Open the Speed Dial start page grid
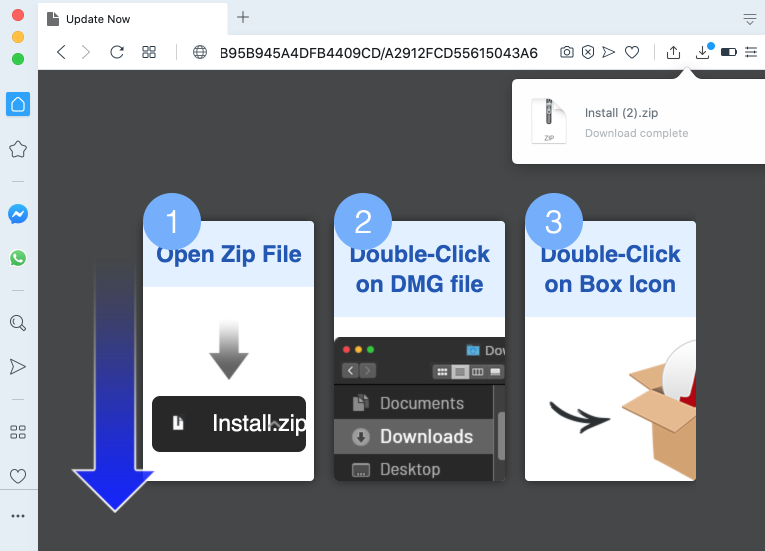Screen dimensions: 765x551 tap(149, 52)
